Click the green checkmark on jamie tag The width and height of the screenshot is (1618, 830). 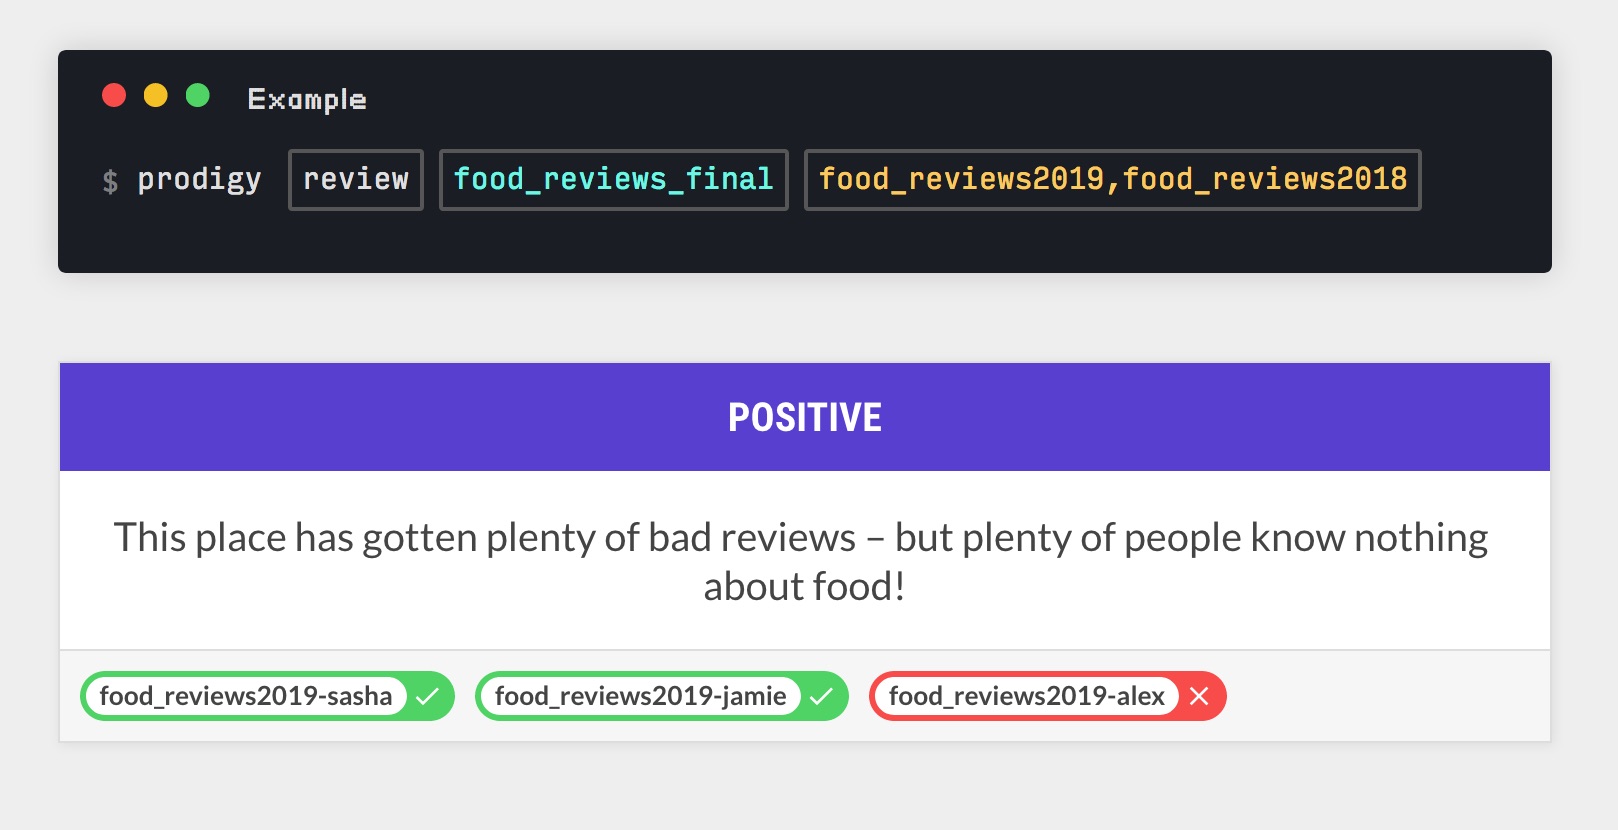click(x=822, y=697)
